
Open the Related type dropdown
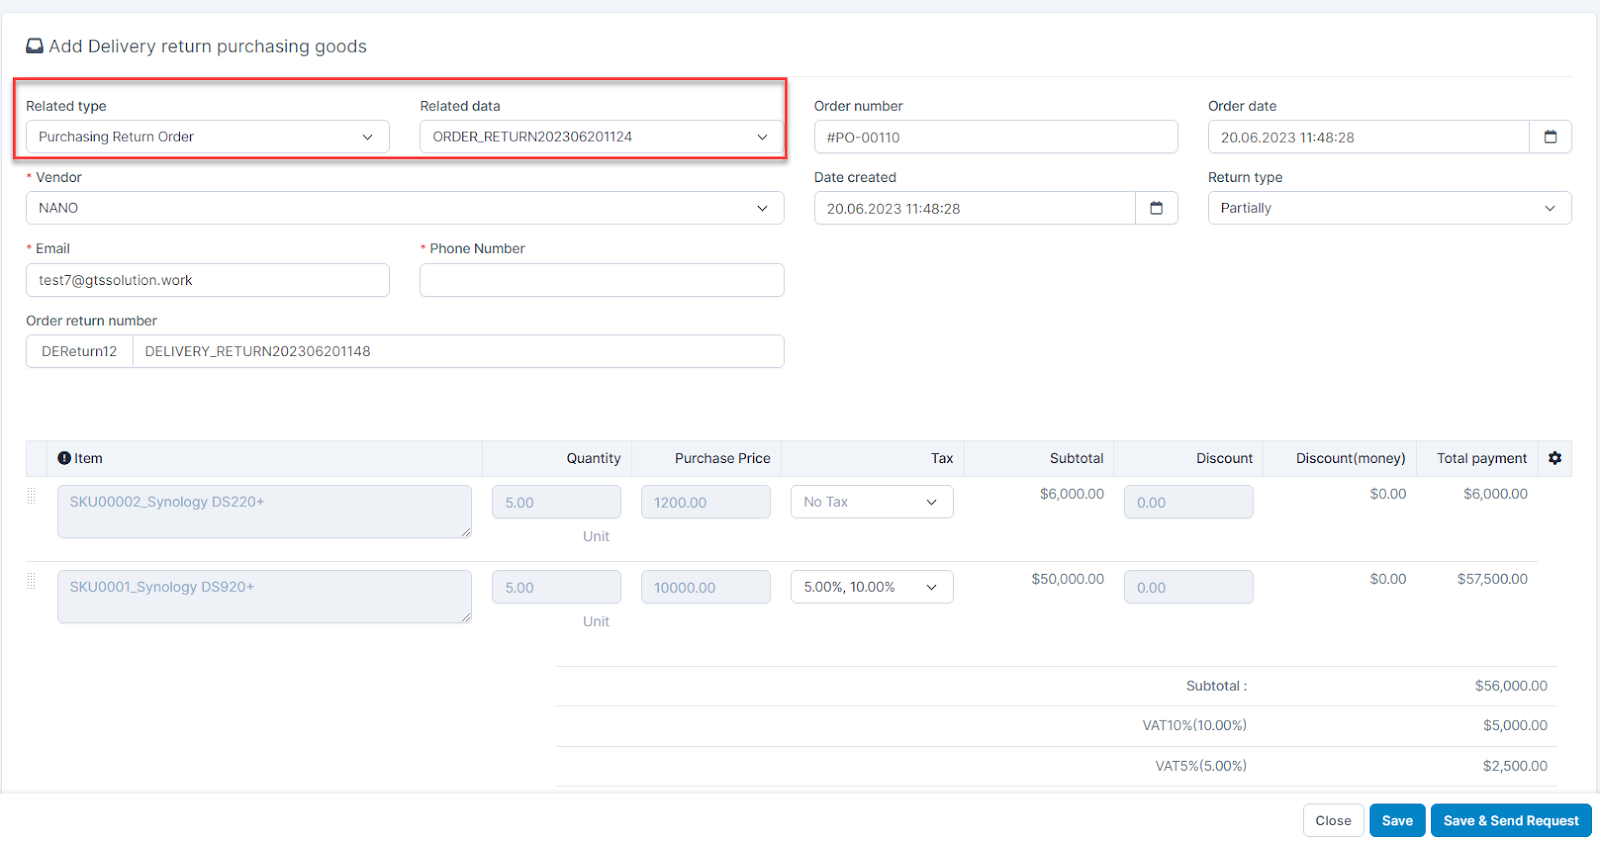coord(207,137)
